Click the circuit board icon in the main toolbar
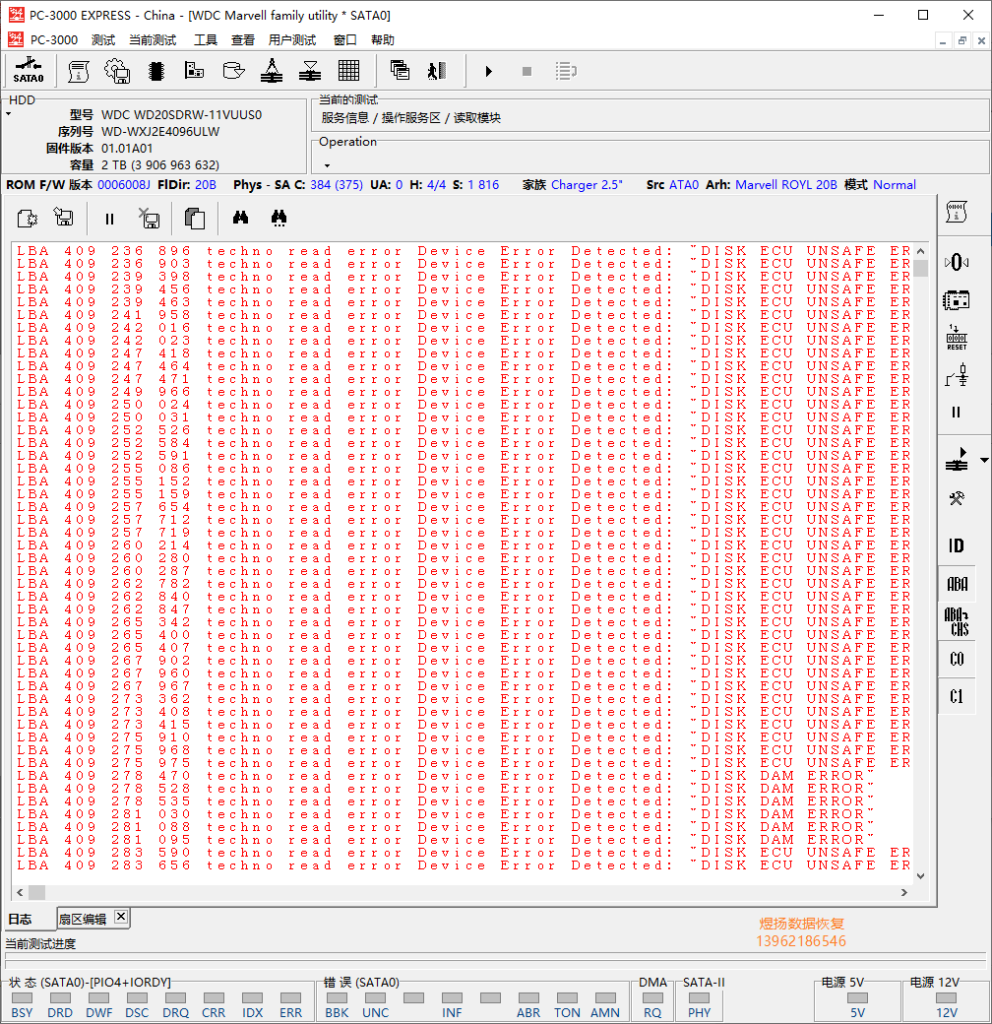This screenshot has width=992, height=1024. (x=194, y=71)
